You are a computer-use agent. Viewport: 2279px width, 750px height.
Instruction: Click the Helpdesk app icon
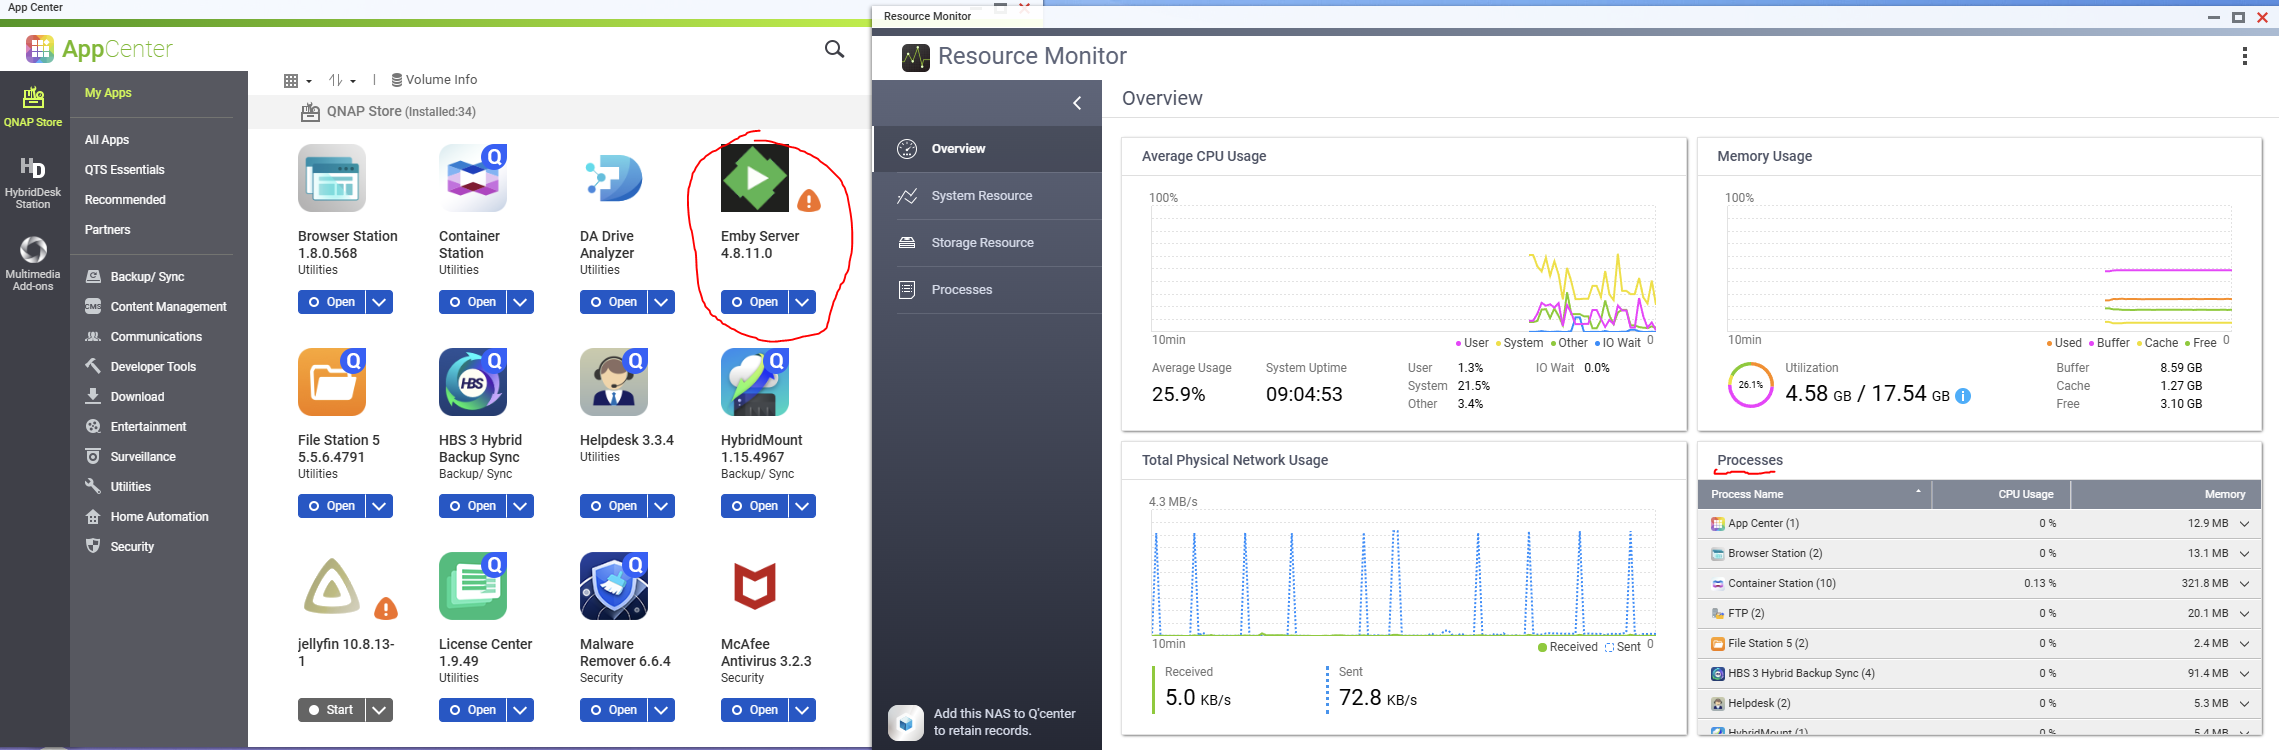pyautogui.click(x=614, y=382)
